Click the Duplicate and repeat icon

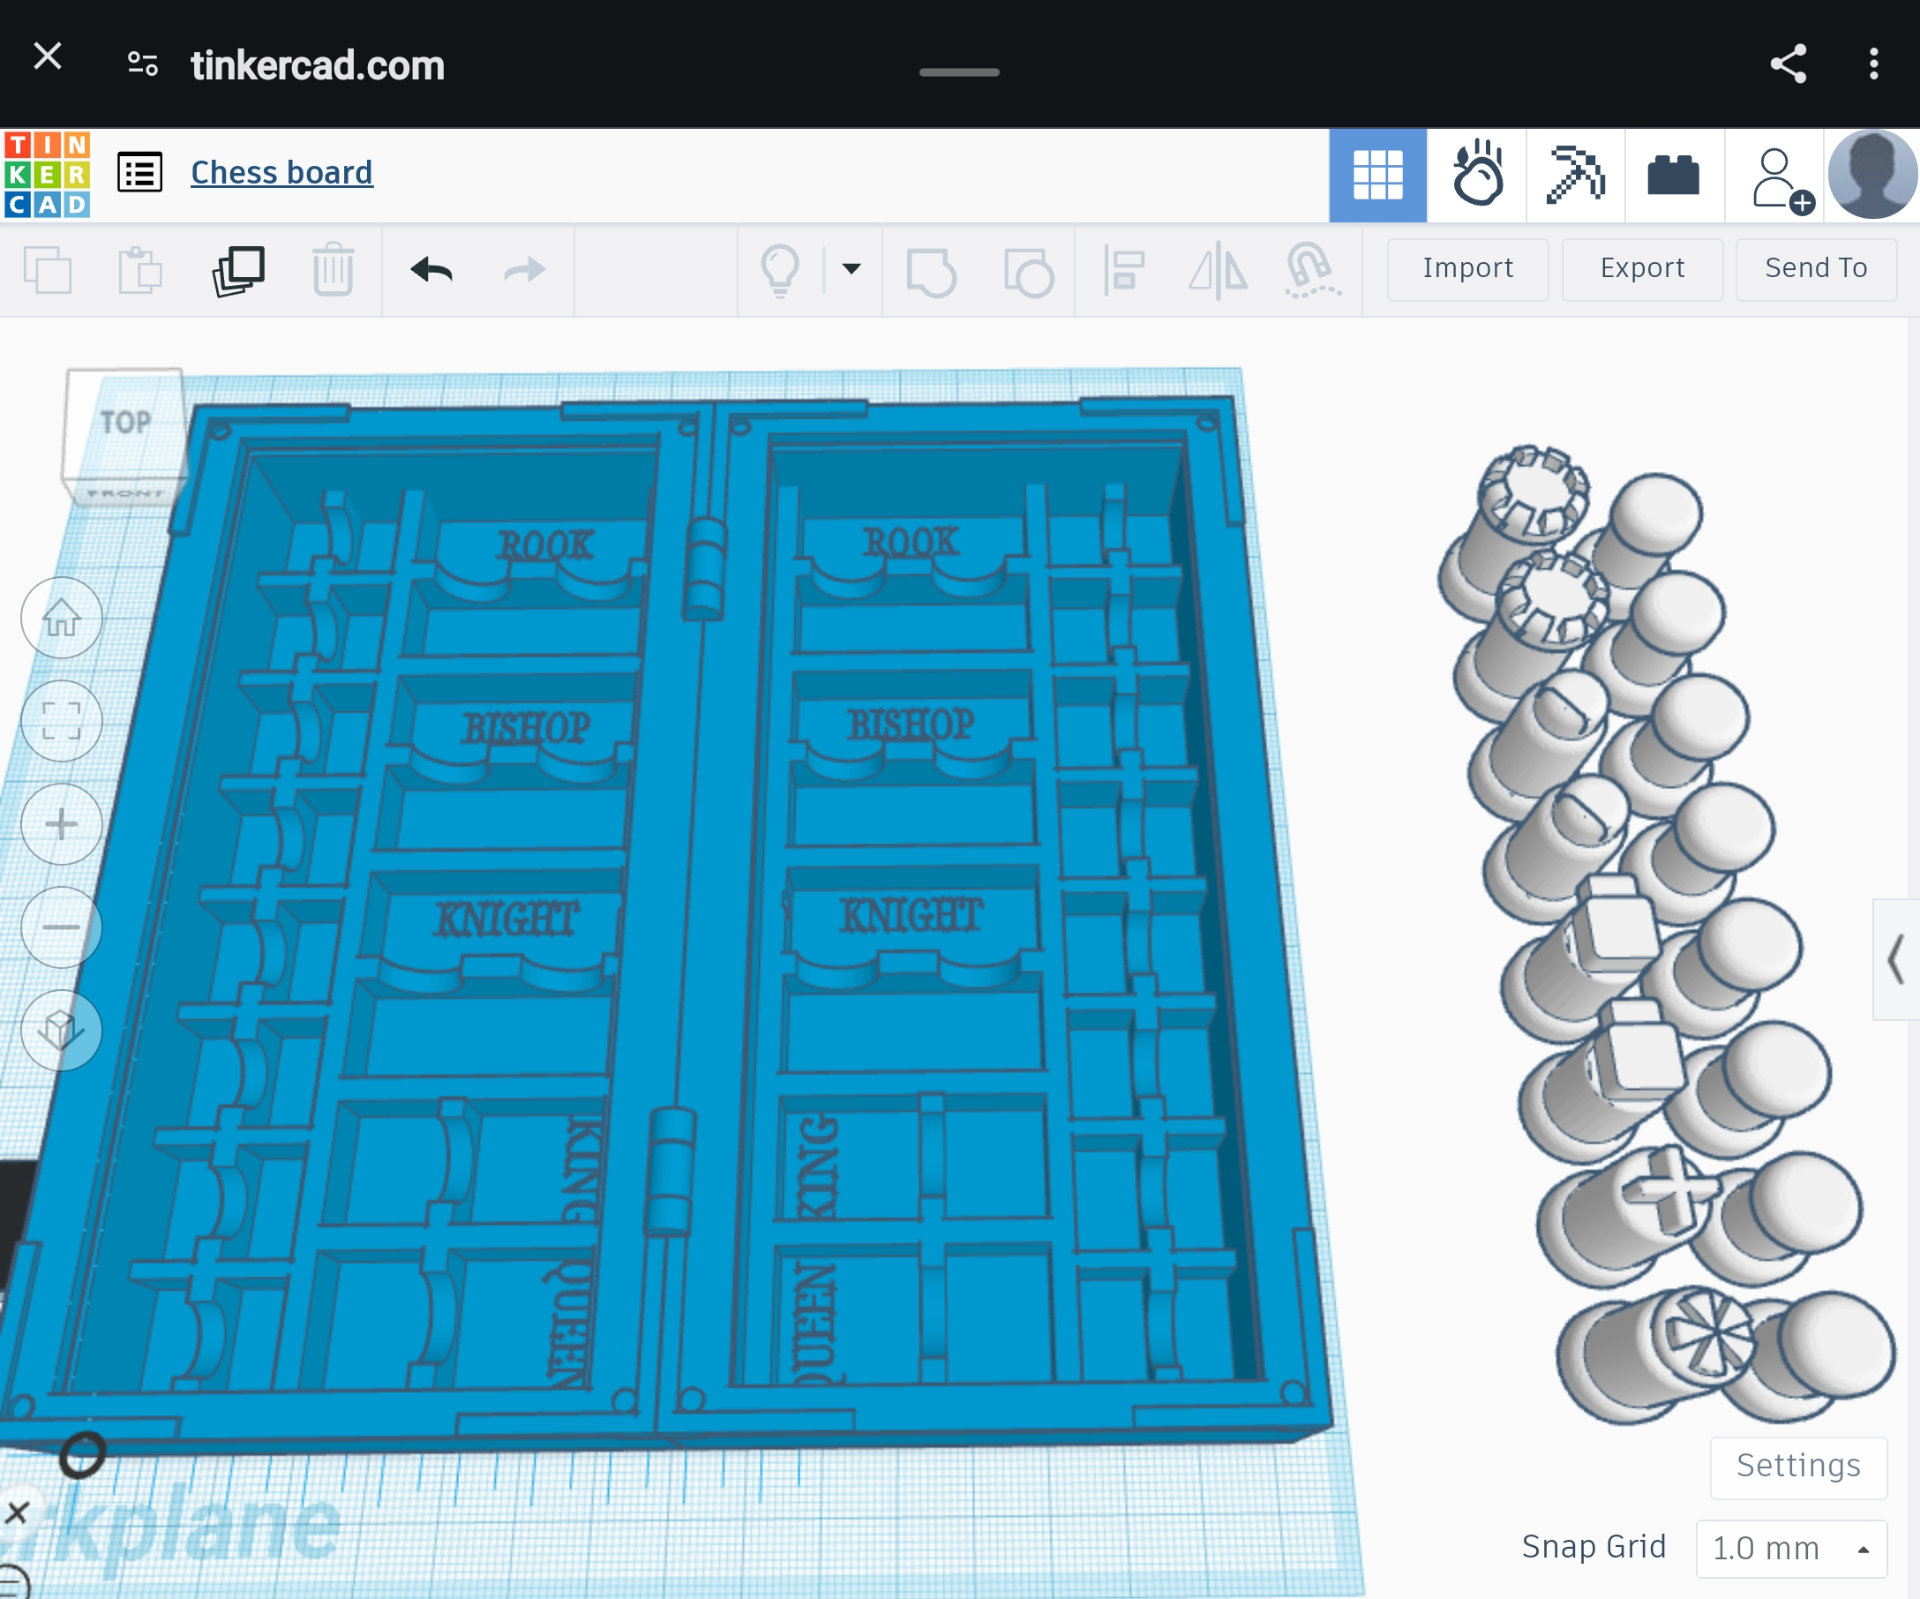(x=238, y=270)
